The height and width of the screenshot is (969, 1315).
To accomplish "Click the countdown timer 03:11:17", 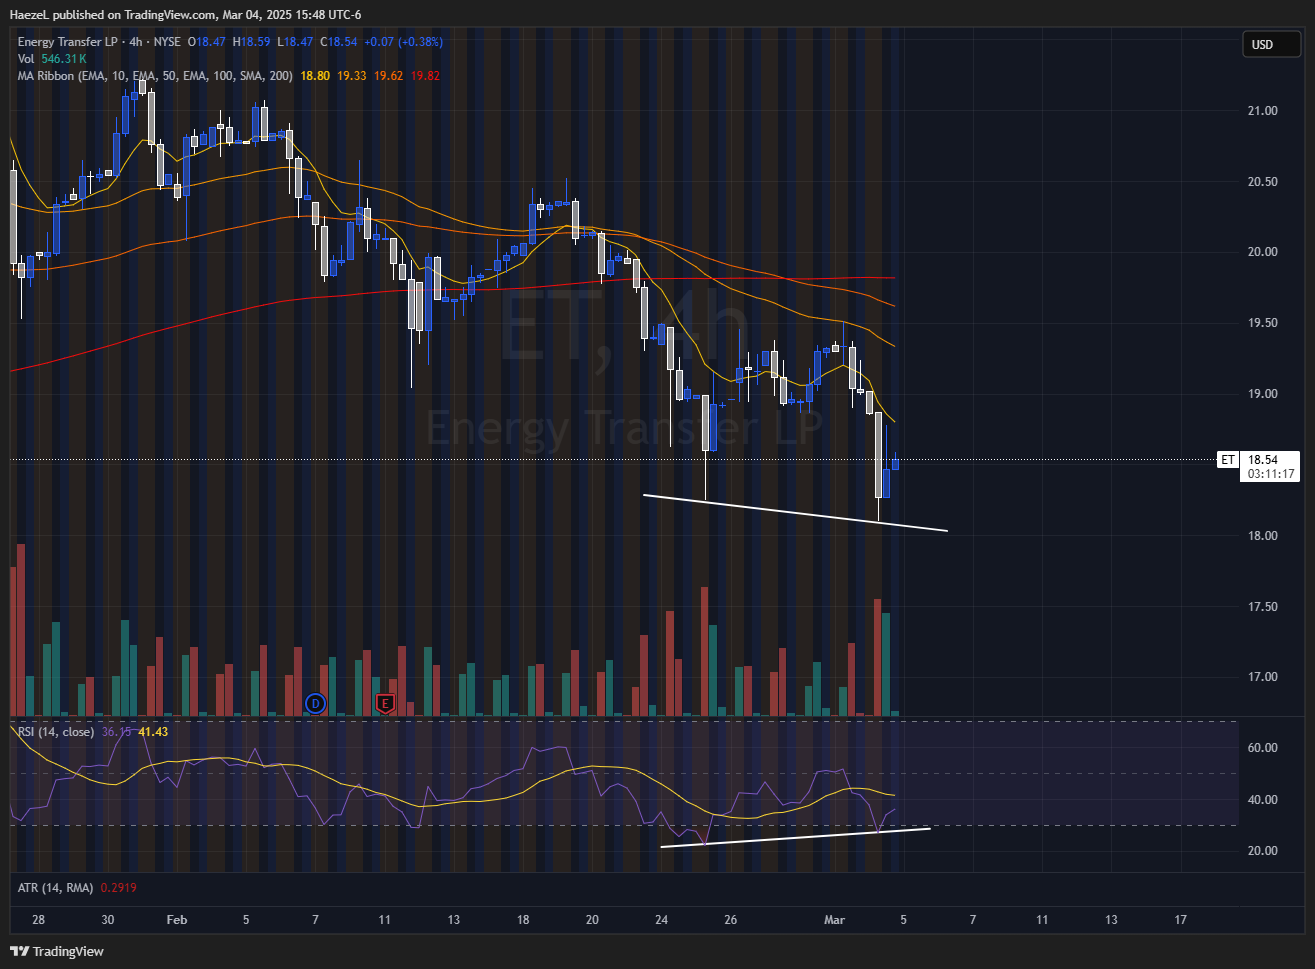I will (x=1271, y=475).
